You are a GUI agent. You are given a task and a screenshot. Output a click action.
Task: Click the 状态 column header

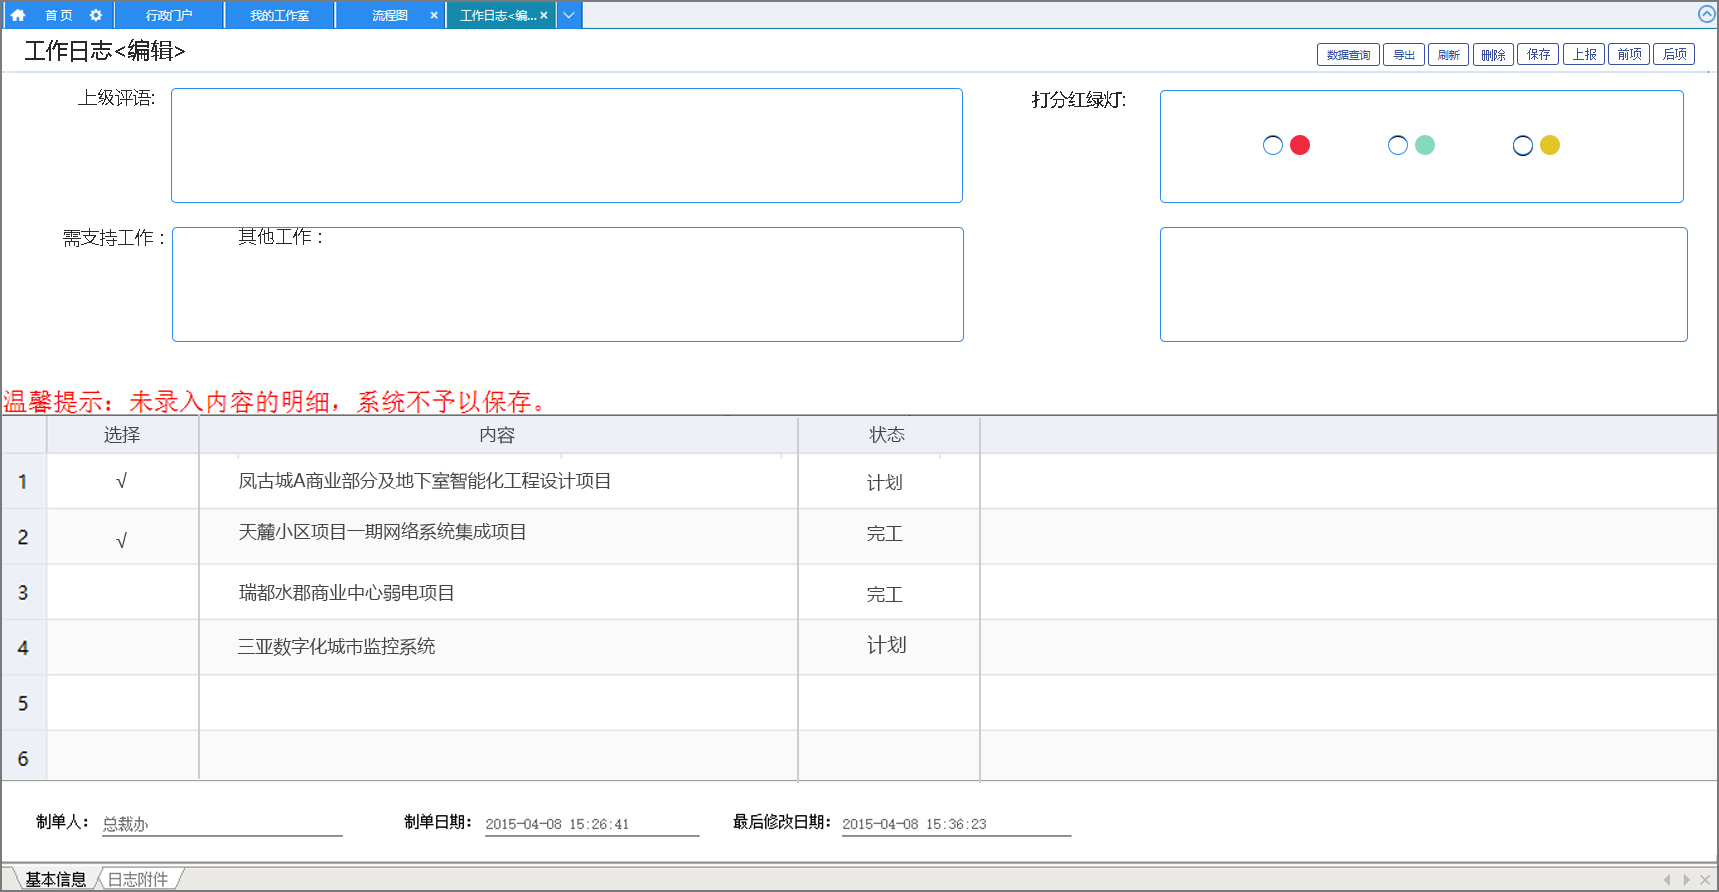pos(888,435)
